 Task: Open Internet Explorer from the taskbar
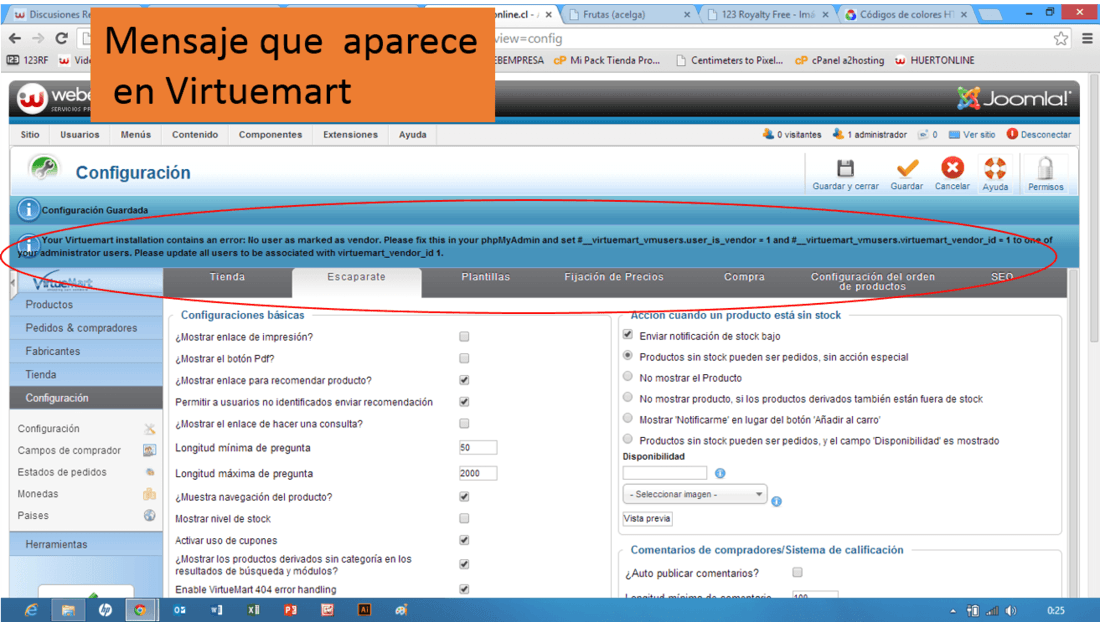[31, 610]
